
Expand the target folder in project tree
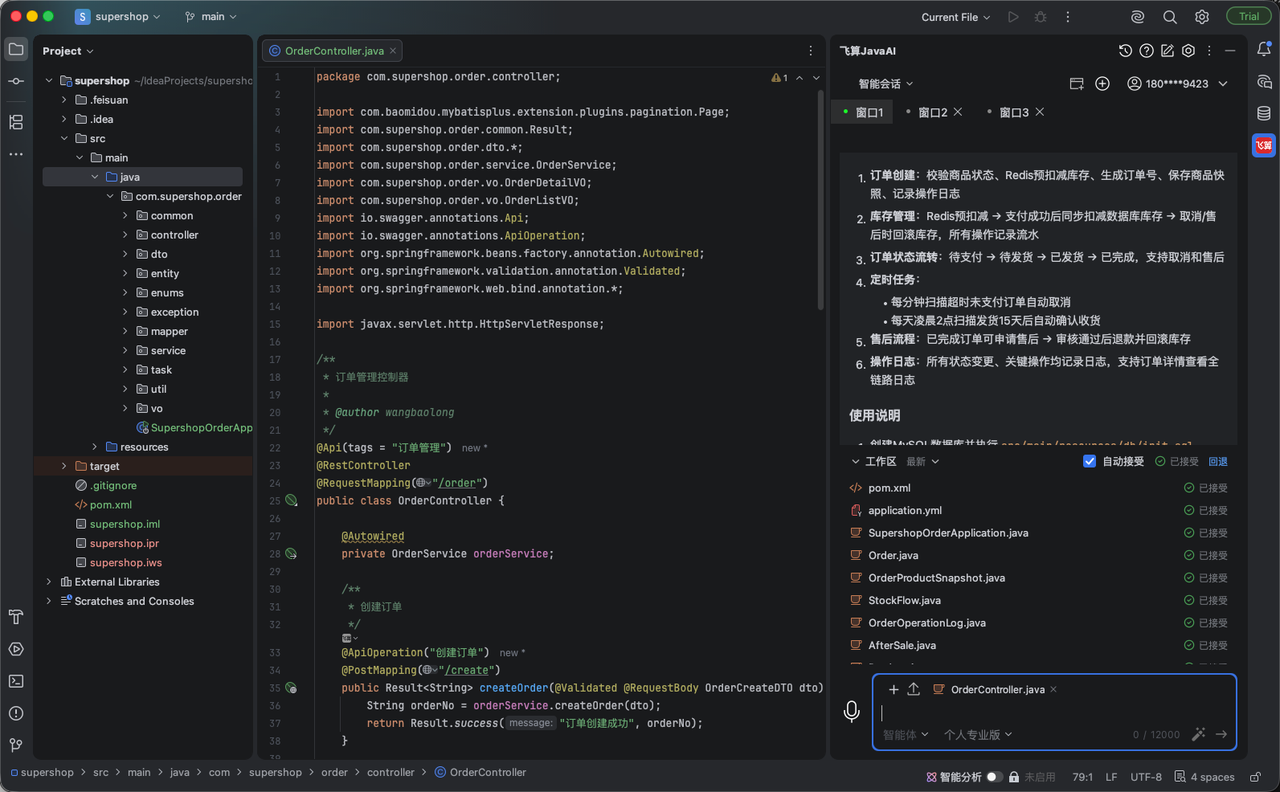point(64,466)
